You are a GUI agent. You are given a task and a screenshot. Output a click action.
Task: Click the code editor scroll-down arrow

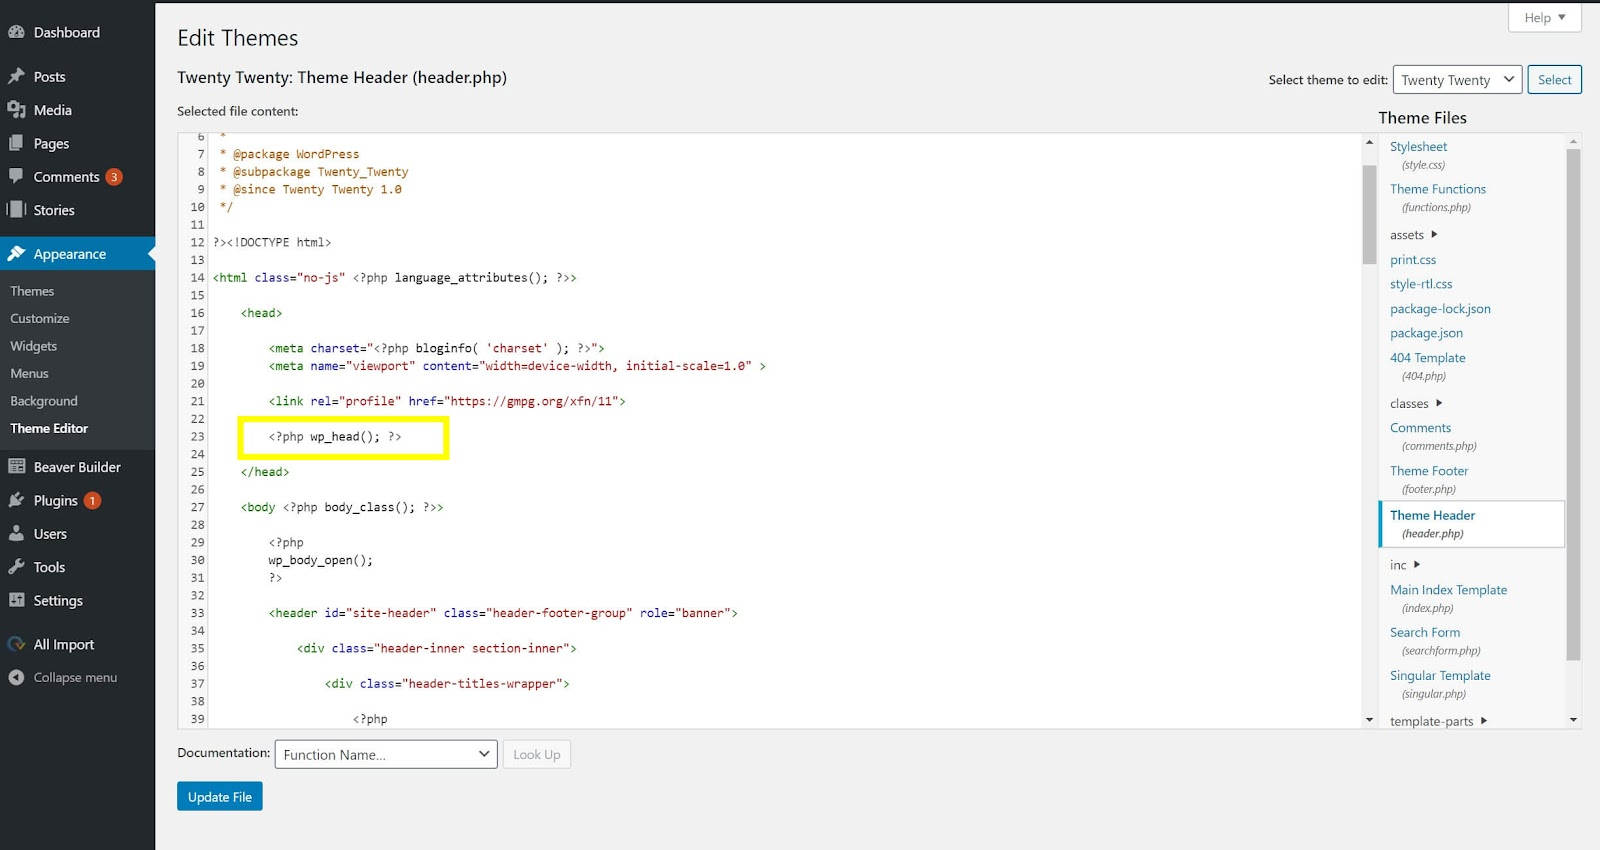pos(1369,720)
